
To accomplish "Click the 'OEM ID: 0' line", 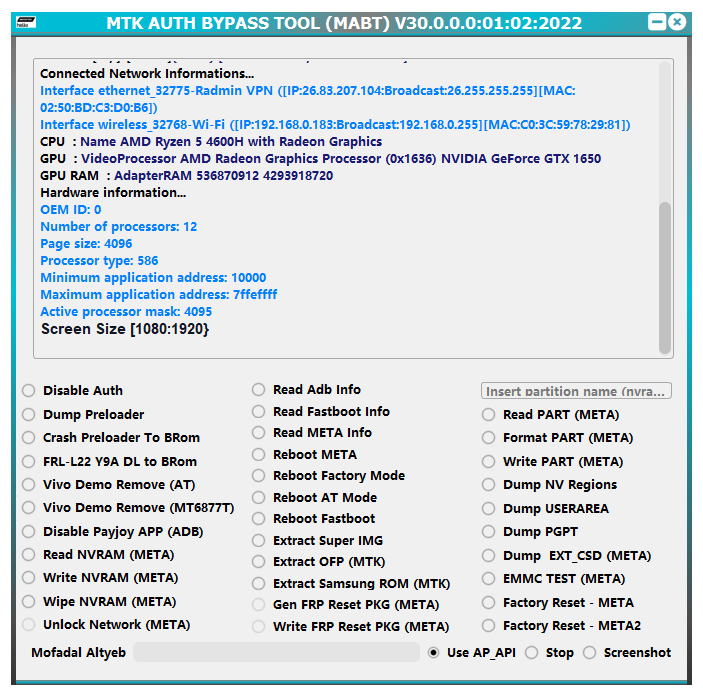I will tap(71, 210).
